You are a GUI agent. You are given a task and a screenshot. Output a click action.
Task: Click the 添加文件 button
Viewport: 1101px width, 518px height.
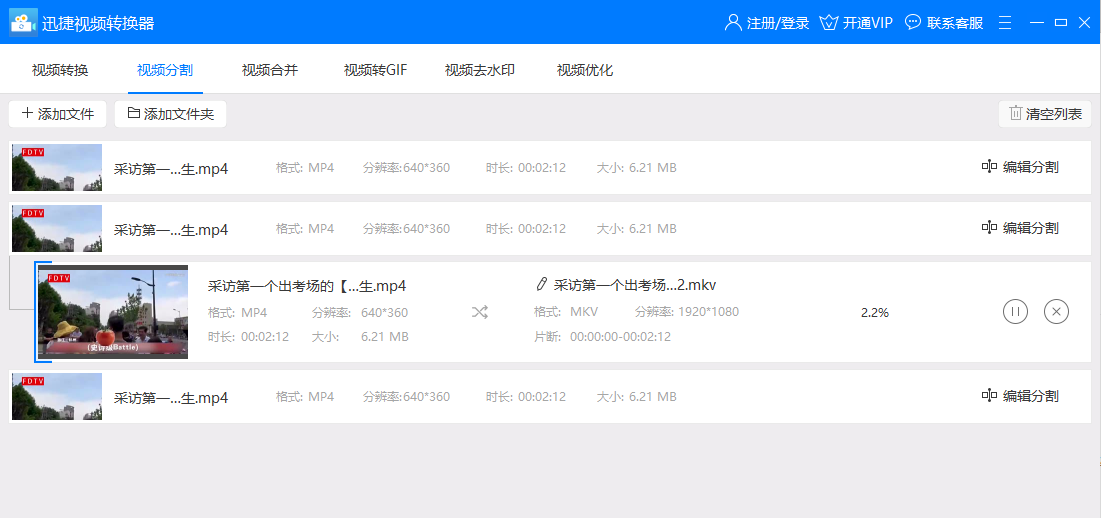click(58, 114)
